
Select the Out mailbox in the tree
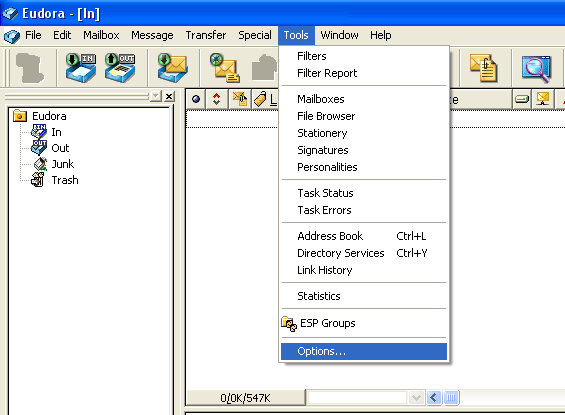(x=60, y=148)
